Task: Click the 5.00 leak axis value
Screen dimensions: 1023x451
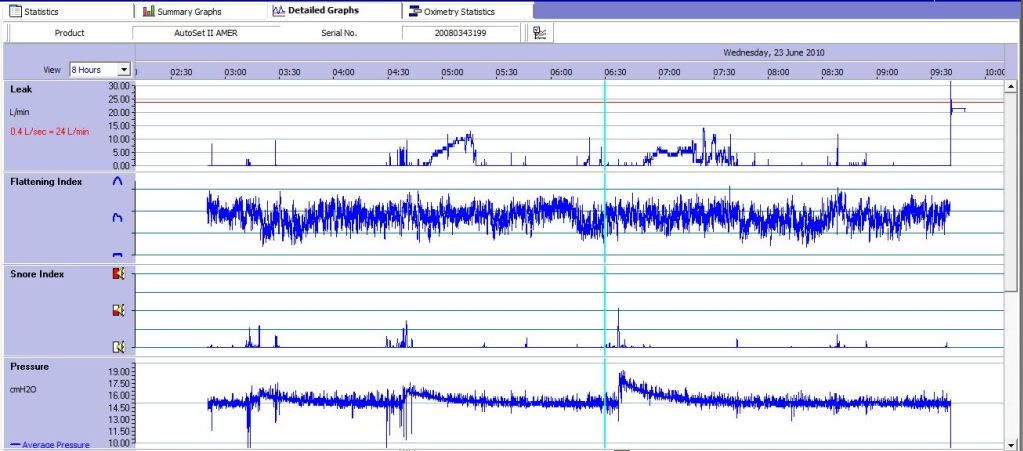Action: click(x=123, y=152)
